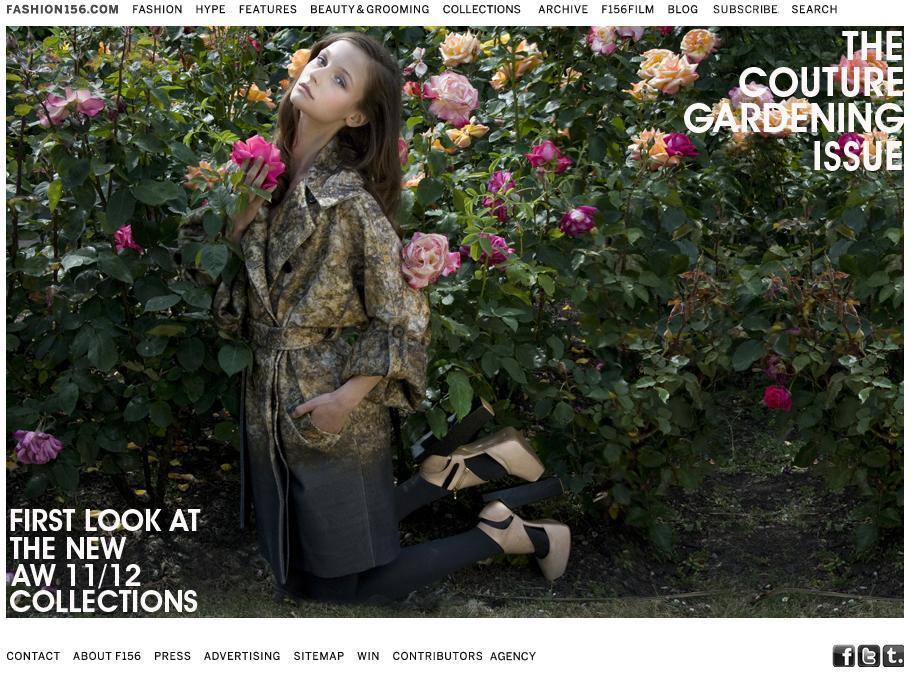Open the COLLECTIONS menu item
Image resolution: width=911 pixels, height=675 pixels.
[x=482, y=9]
